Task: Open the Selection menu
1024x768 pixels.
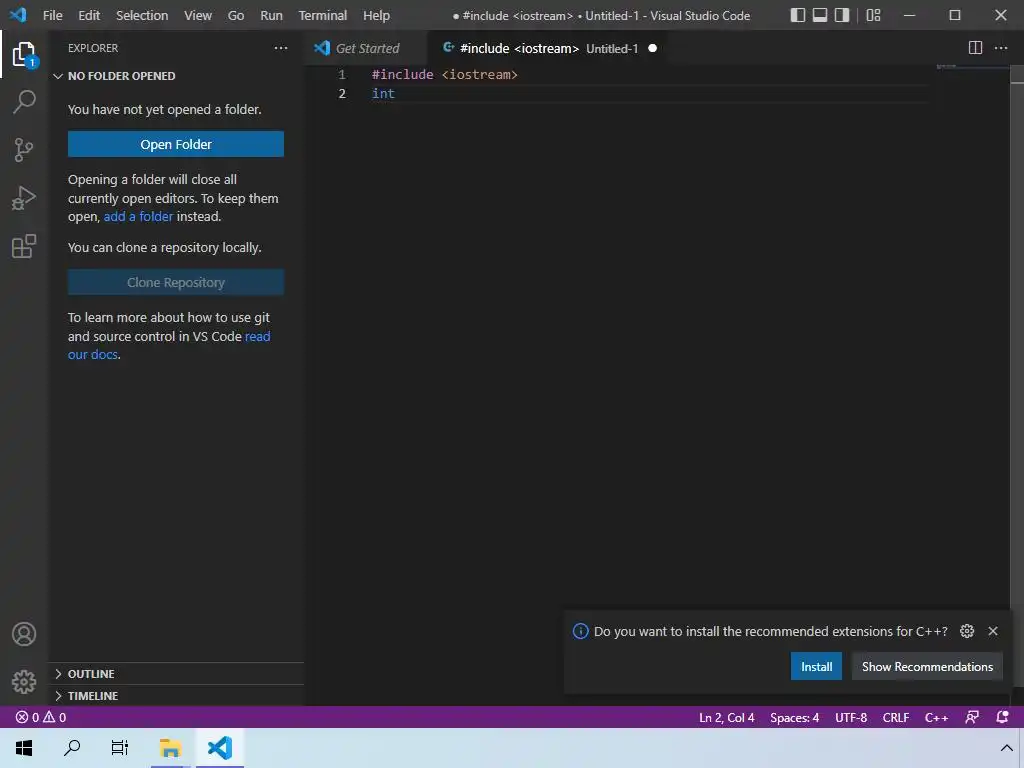Action: coord(142,15)
